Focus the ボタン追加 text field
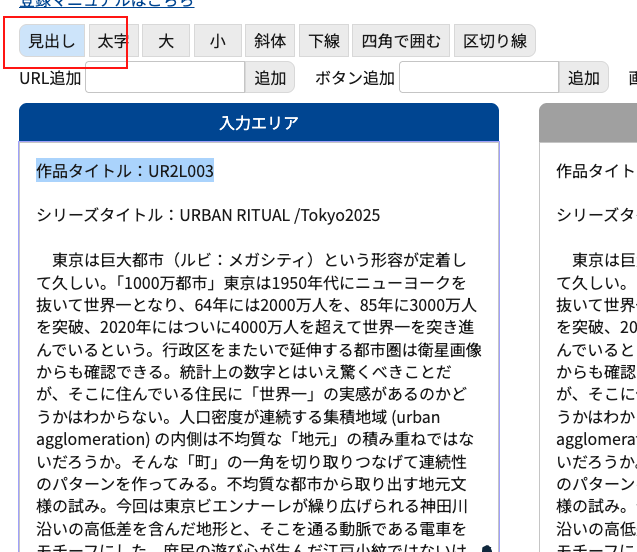This screenshot has width=637, height=552. (478, 78)
